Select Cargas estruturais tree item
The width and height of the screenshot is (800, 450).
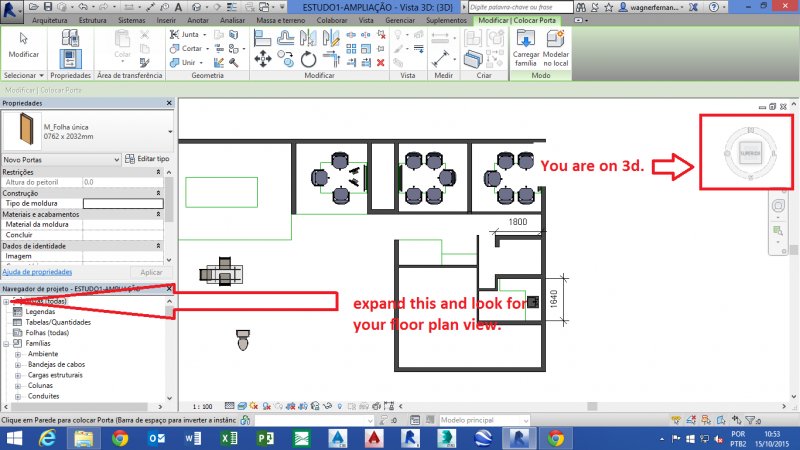(55, 375)
